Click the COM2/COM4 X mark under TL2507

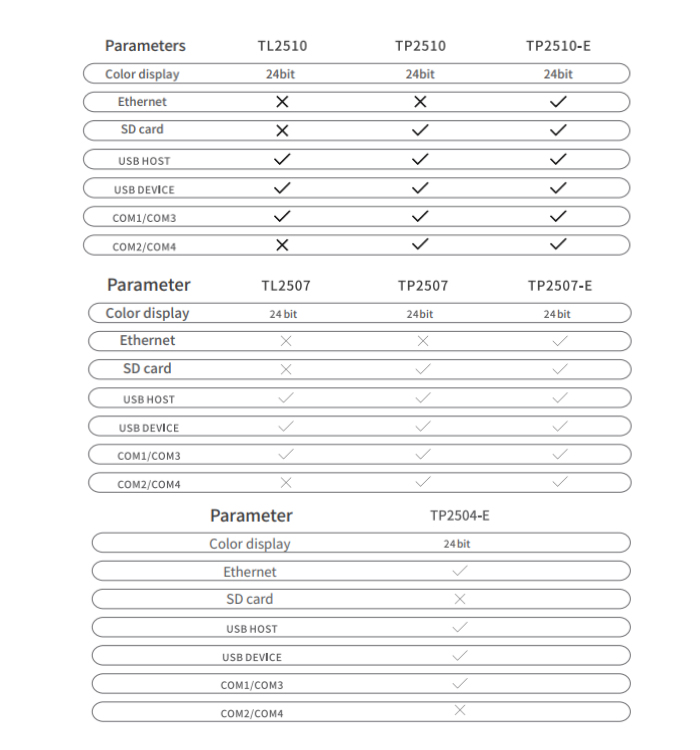[286, 483]
